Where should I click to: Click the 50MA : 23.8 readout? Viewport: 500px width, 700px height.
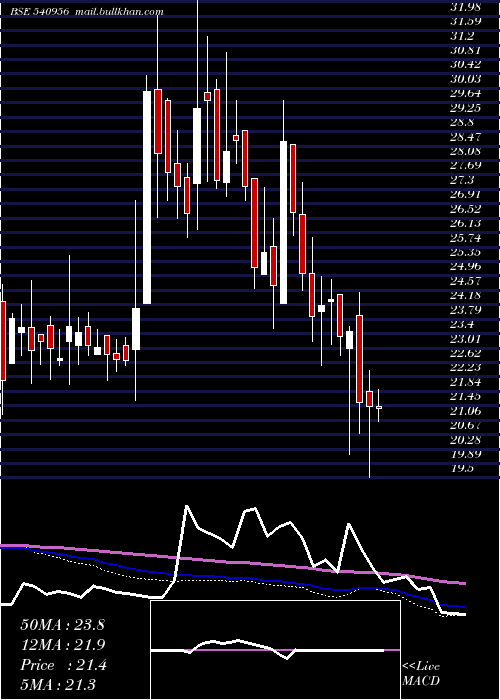[62, 625]
